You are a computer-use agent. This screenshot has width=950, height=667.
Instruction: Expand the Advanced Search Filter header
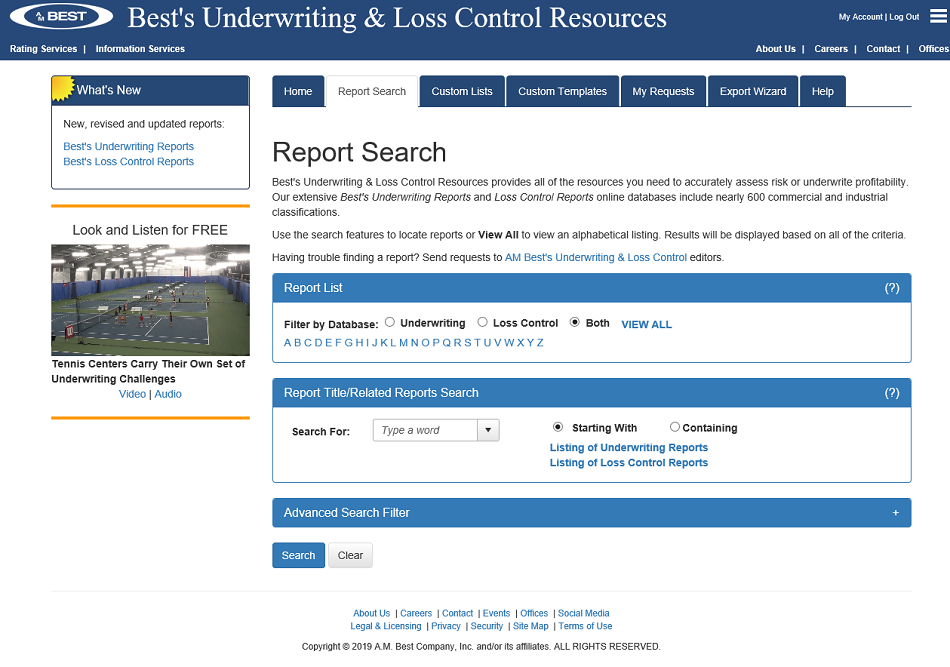(592, 513)
